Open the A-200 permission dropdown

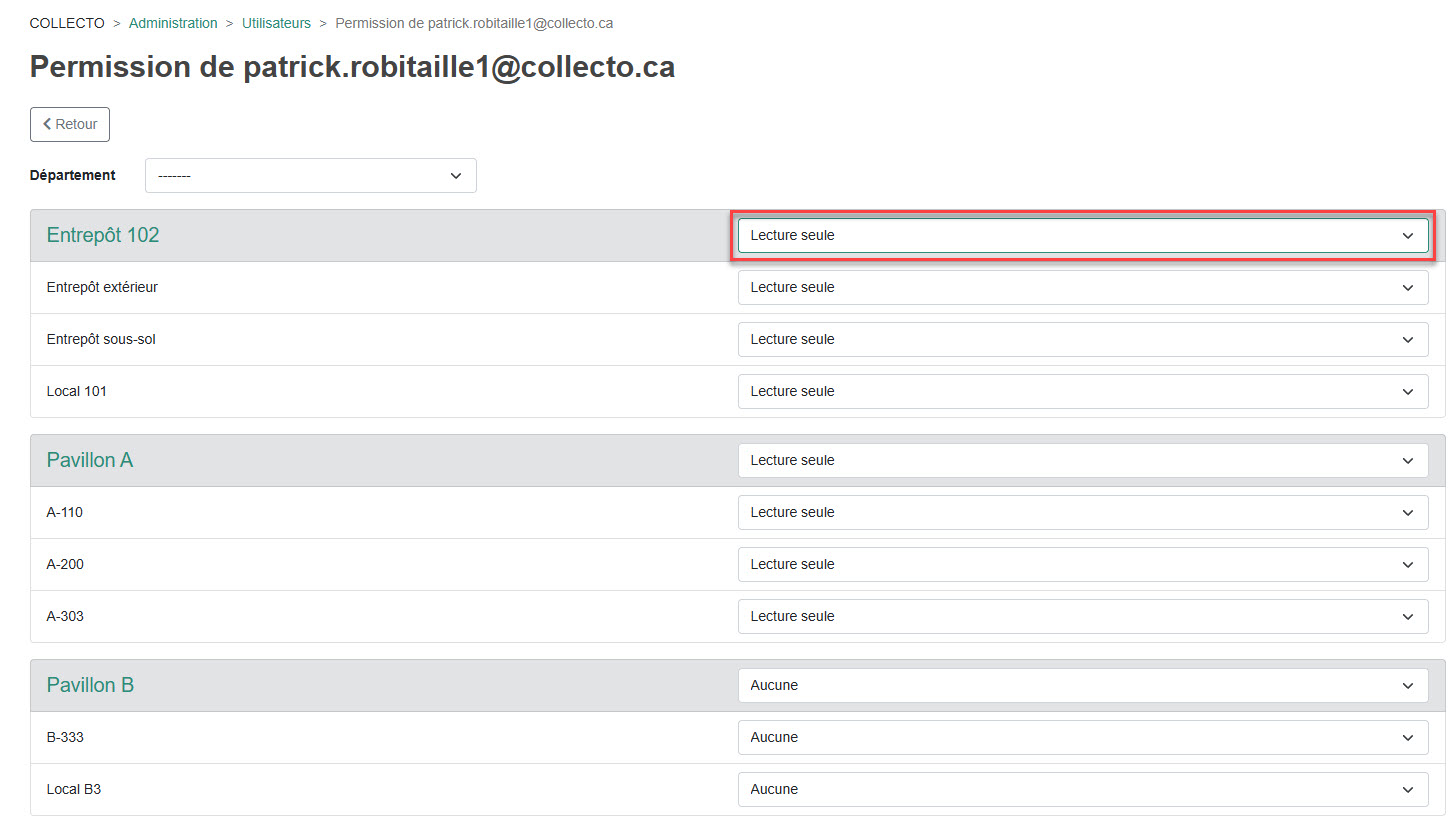1082,565
